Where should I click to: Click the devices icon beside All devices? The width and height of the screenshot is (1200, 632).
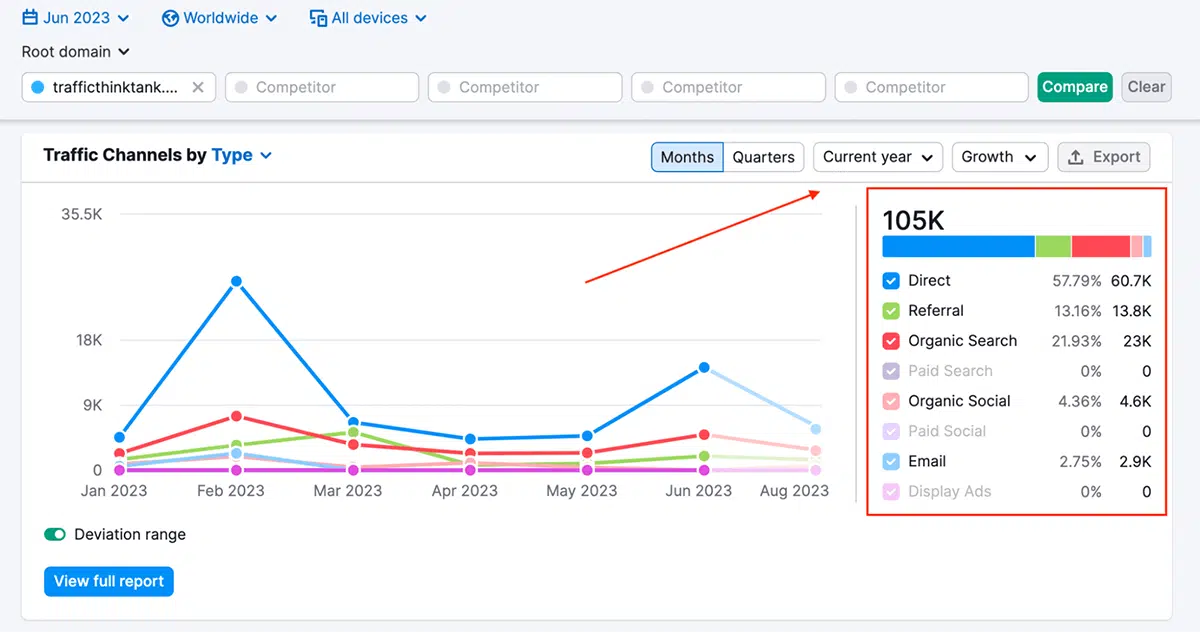coord(316,17)
